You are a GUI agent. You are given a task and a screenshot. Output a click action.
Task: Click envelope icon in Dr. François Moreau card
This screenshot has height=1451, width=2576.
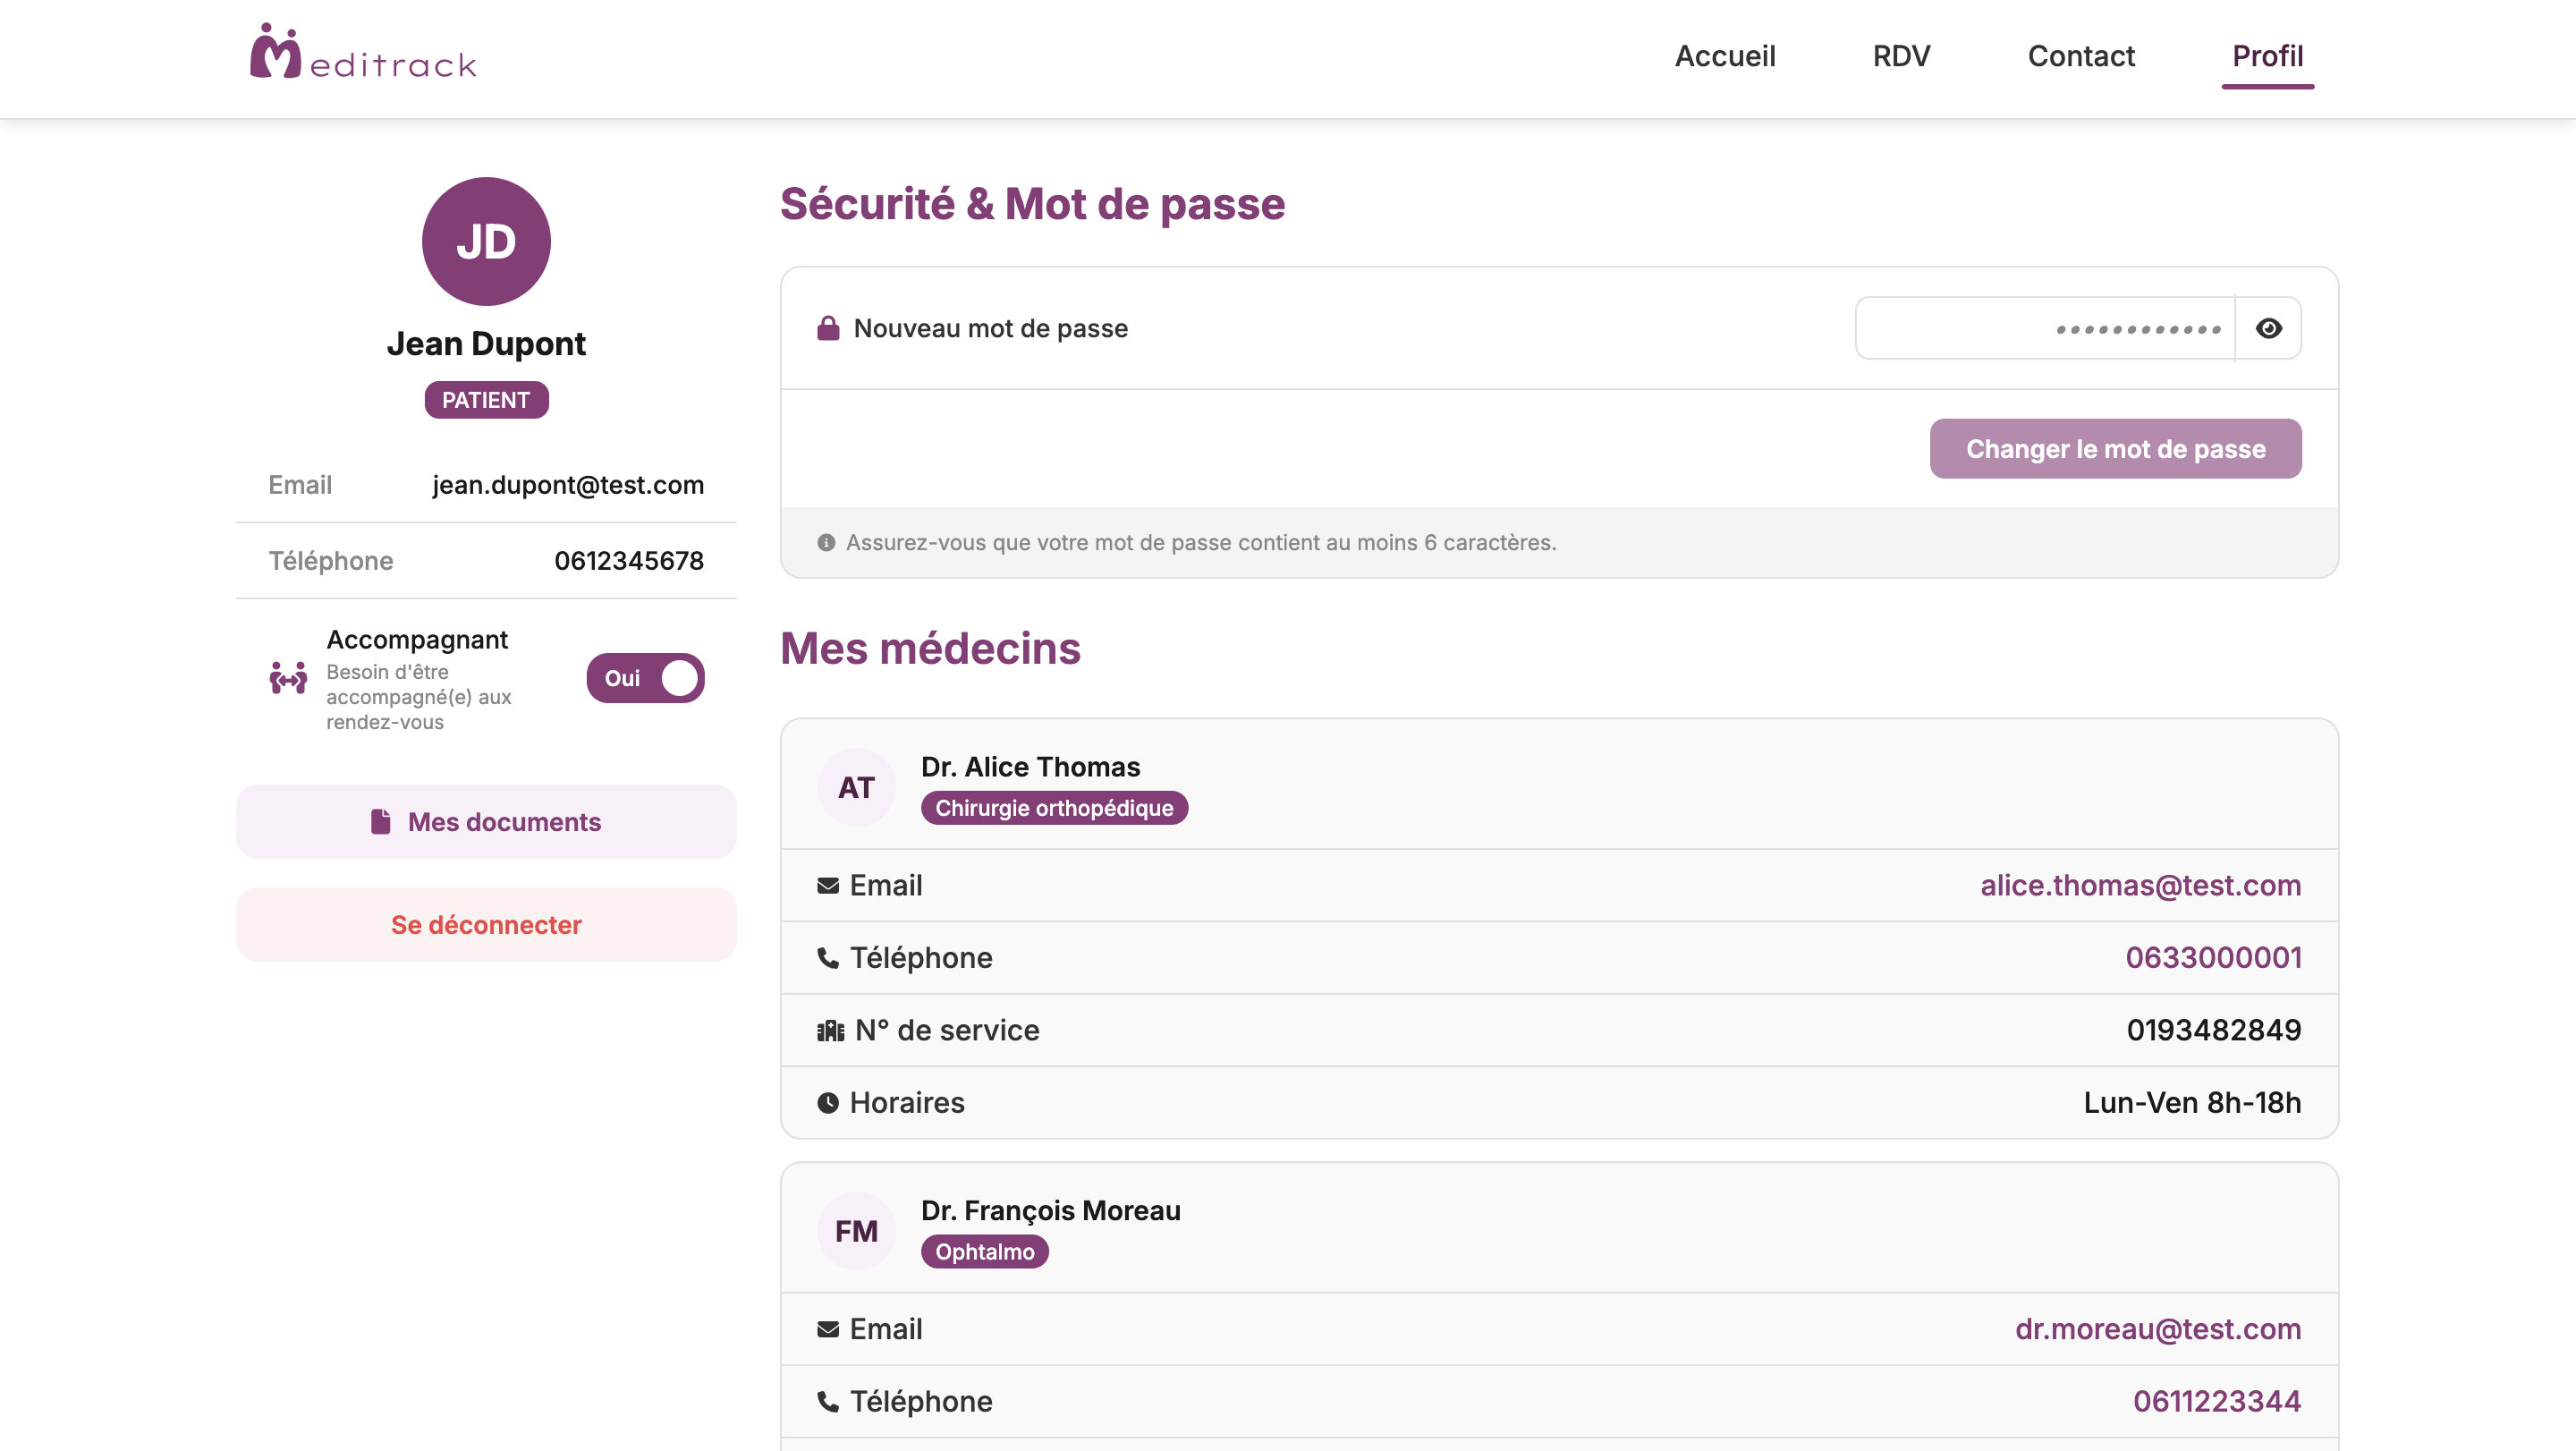point(828,1329)
